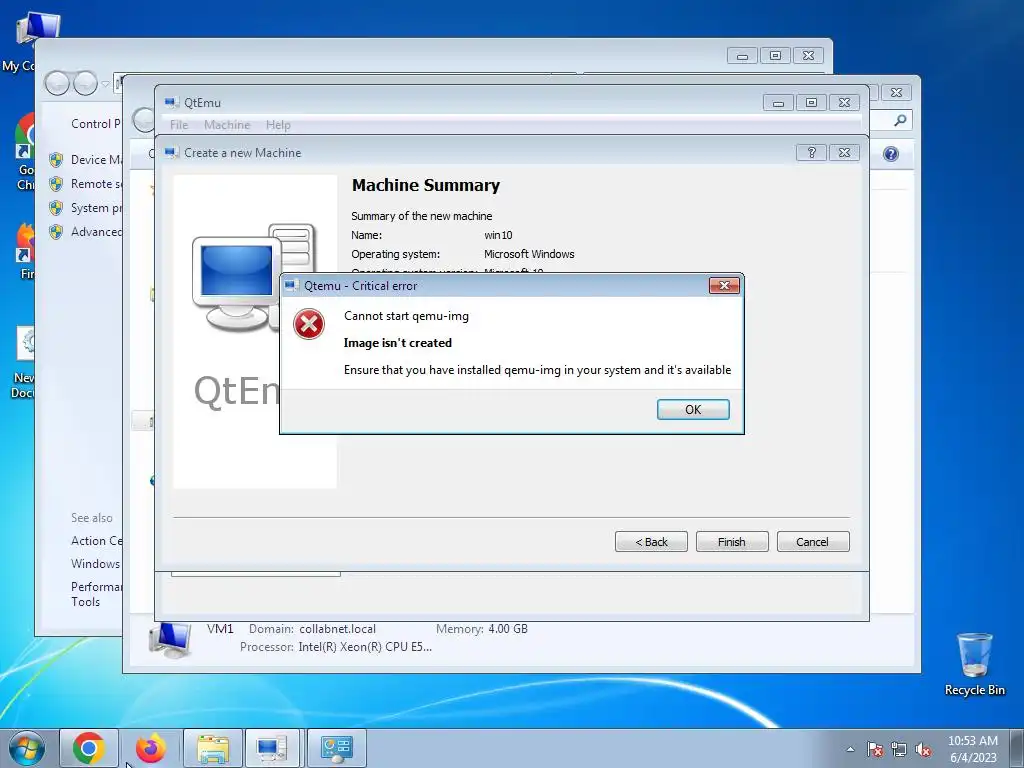Open Windows Explorer from the taskbar
Viewport: 1024px width, 768px height.
(x=213, y=748)
